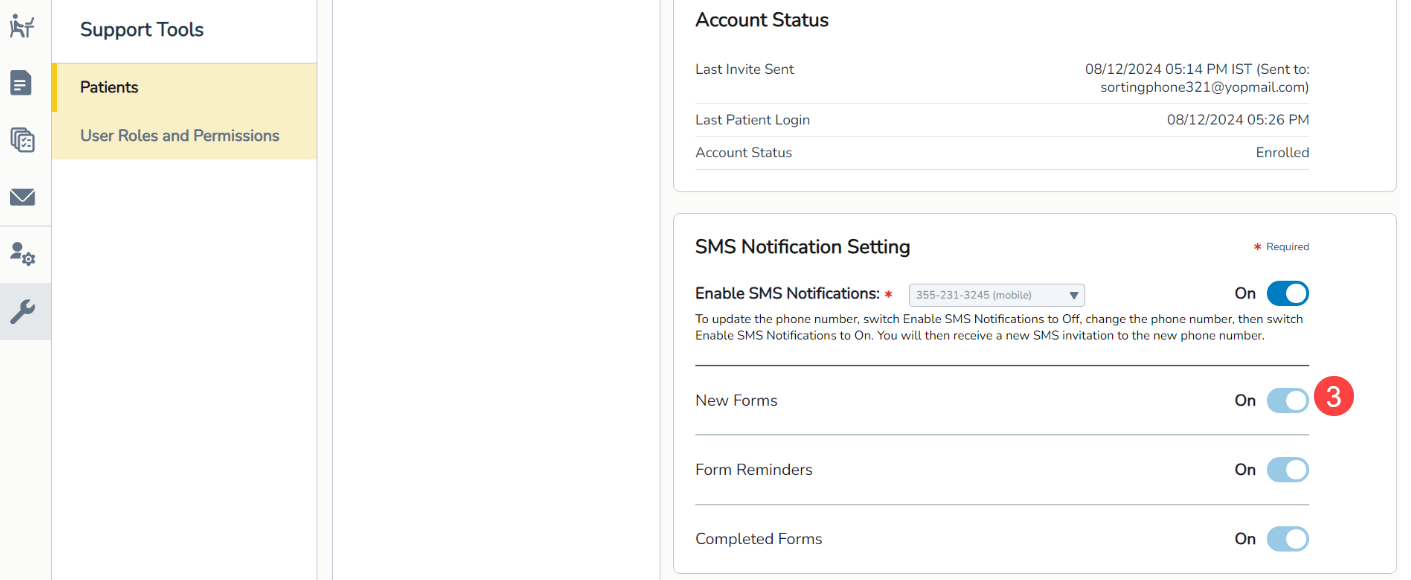Open the envelope messages icon
Viewport: 1411px width, 580px height.
pyautogui.click(x=22, y=197)
